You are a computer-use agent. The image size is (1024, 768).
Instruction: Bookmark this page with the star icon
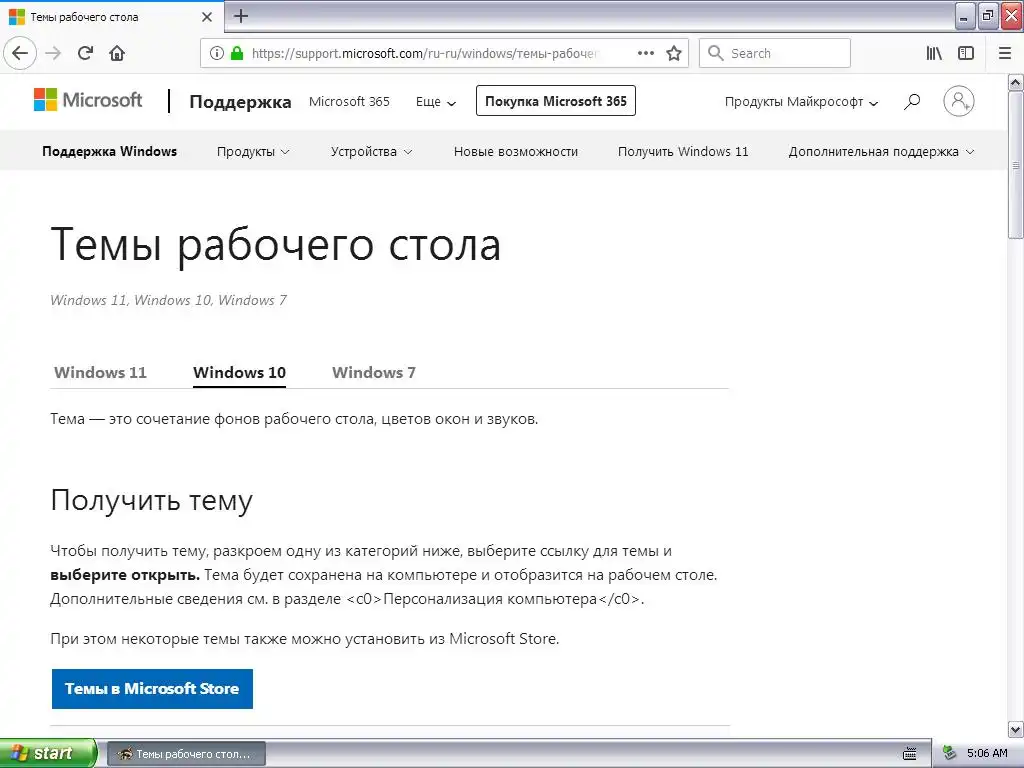(674, 53)
